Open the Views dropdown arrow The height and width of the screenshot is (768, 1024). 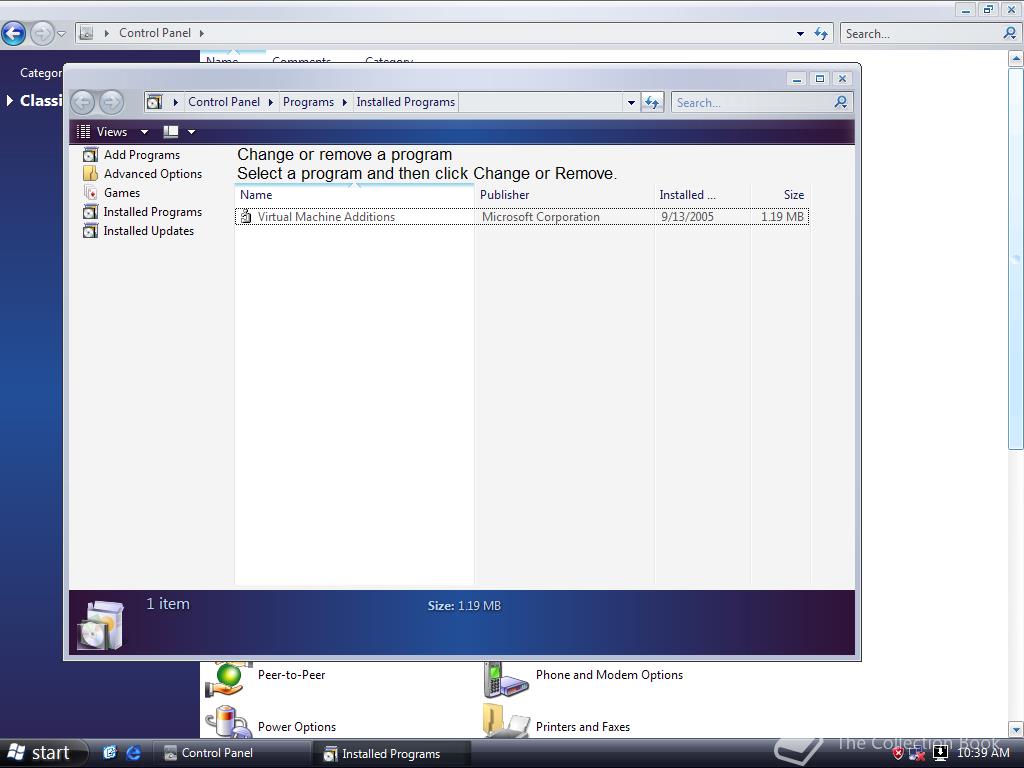click(x=144, y=132)
